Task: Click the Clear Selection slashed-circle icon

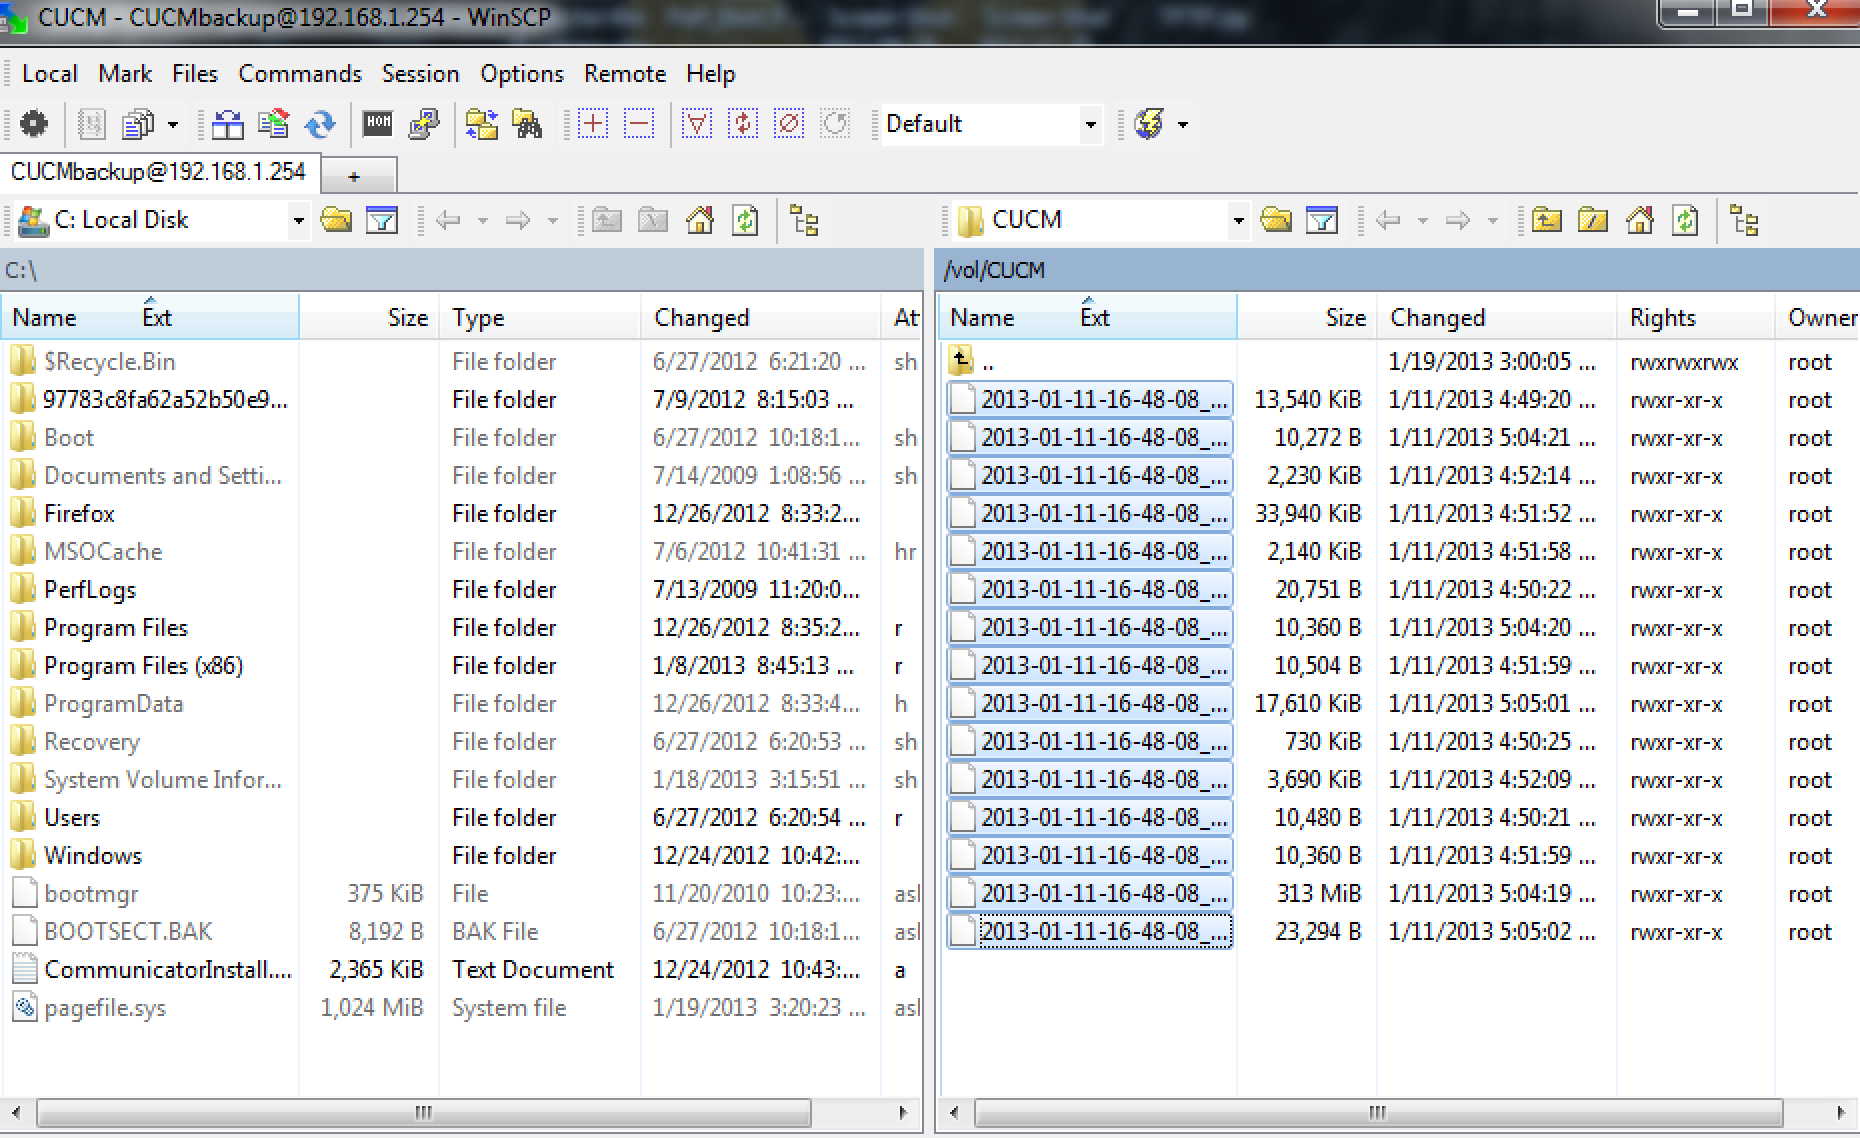Action: tap(789, 124)
